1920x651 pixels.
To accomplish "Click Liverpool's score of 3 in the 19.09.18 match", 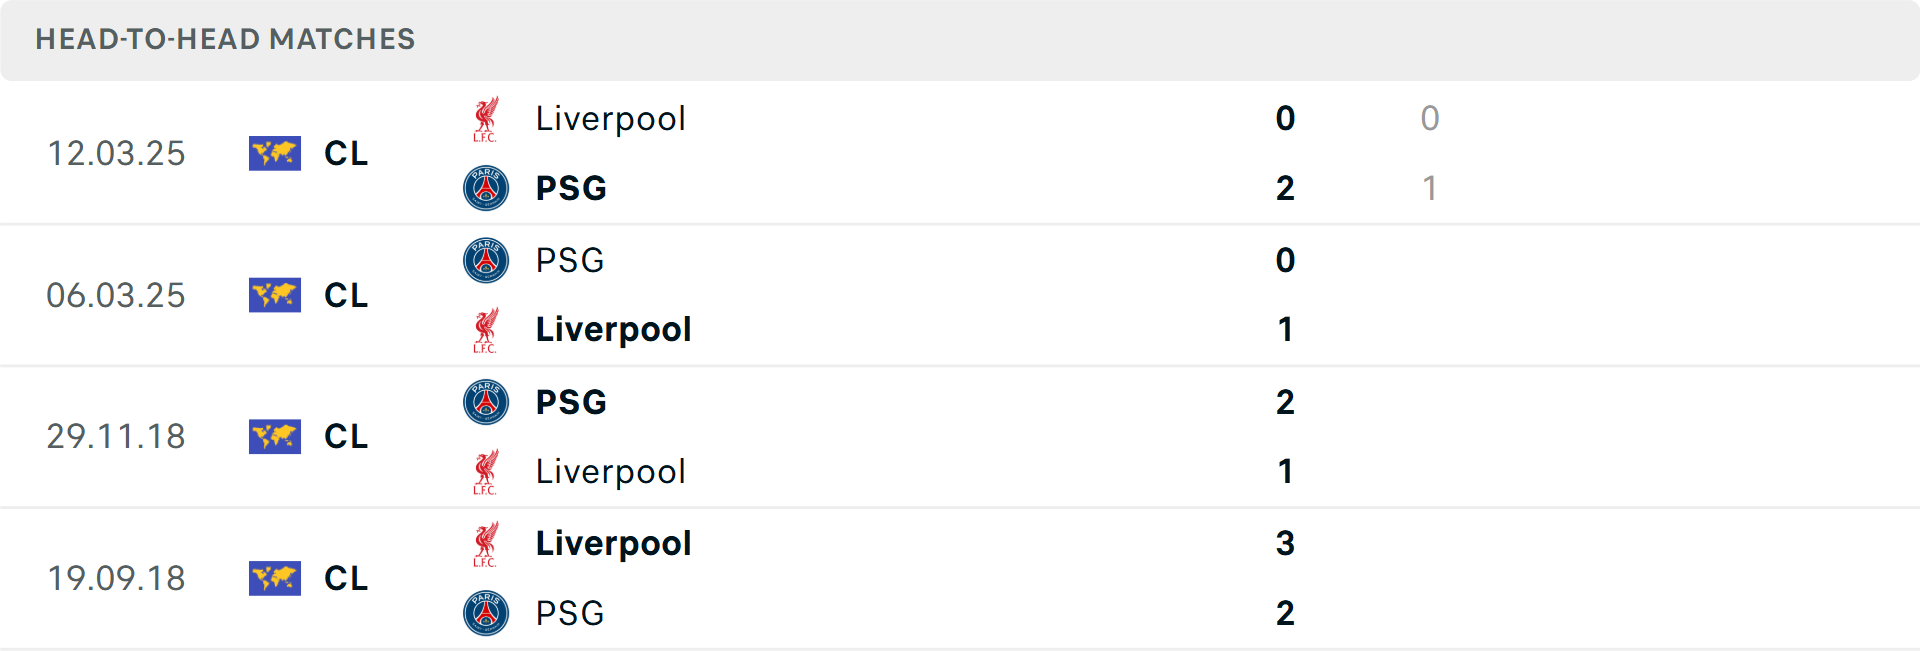I will click(1285, 543).
